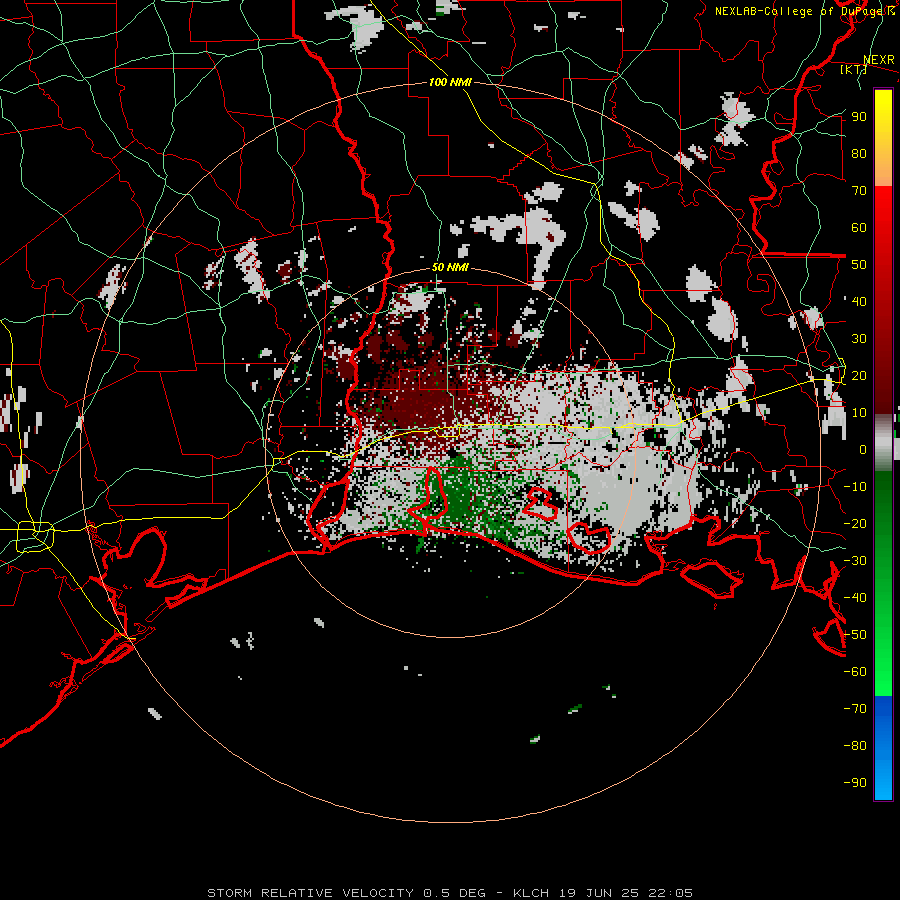Screen dimensions: 900x900
Task: Select the 60 value on the velocity scale
Action: pos(859,228)
